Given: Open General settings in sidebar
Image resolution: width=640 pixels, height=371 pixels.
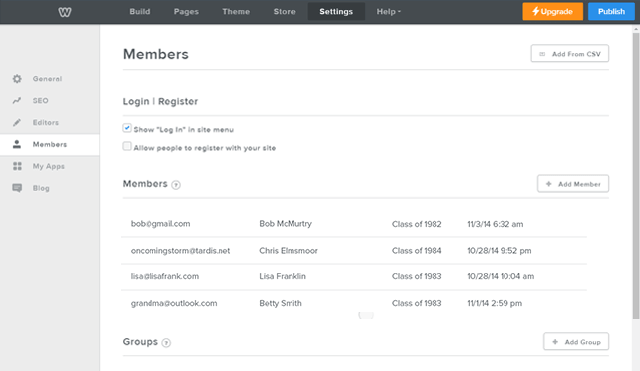Looking at the screenshot, I should point(50,79).
